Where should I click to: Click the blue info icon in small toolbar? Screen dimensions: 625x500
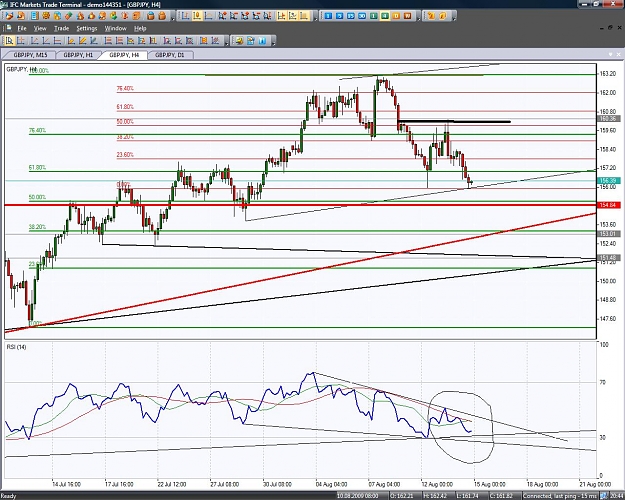coord(262,40)
